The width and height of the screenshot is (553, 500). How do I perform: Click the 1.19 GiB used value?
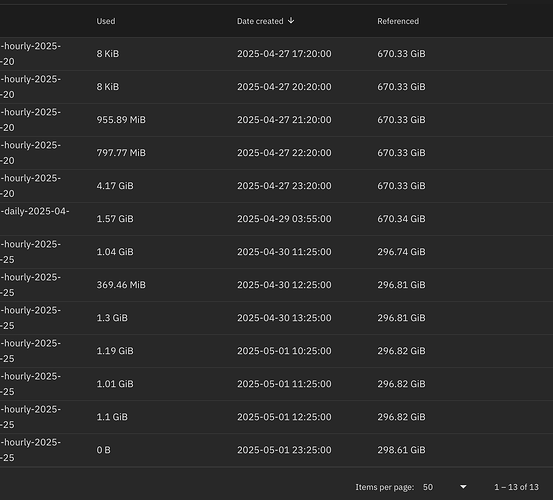coord(115,351)
